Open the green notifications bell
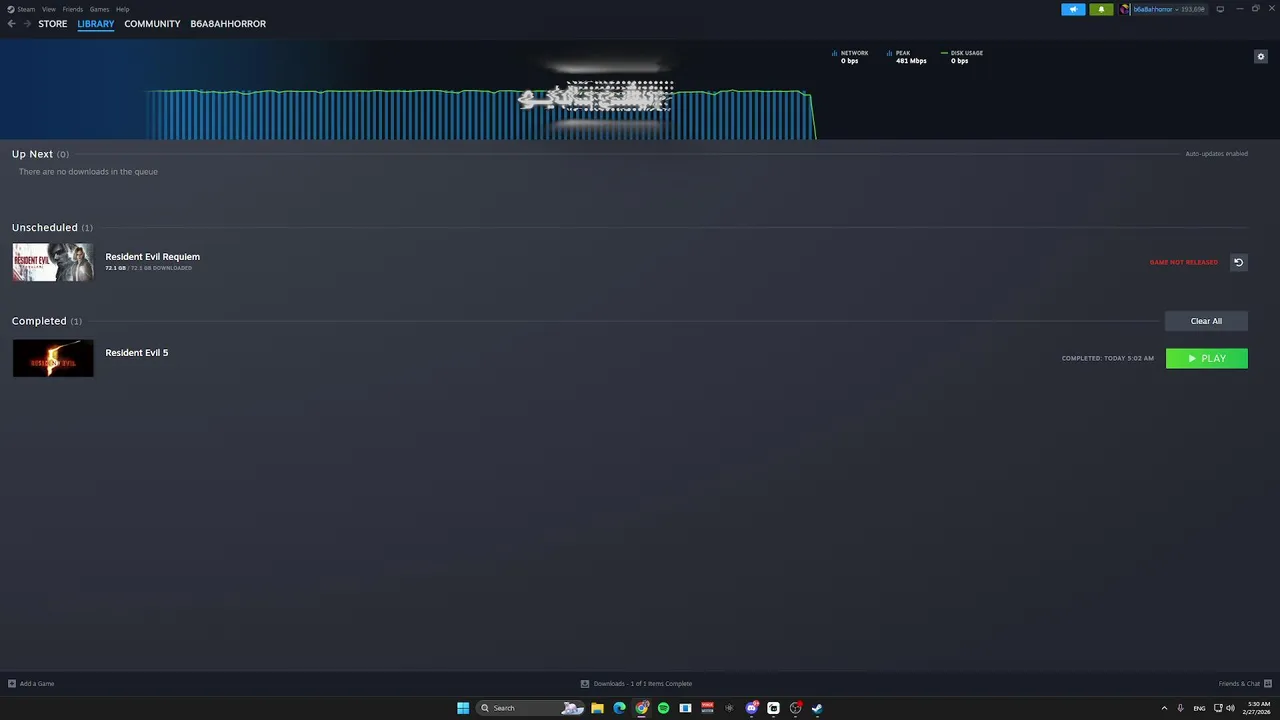 (x=1101, y=9)
